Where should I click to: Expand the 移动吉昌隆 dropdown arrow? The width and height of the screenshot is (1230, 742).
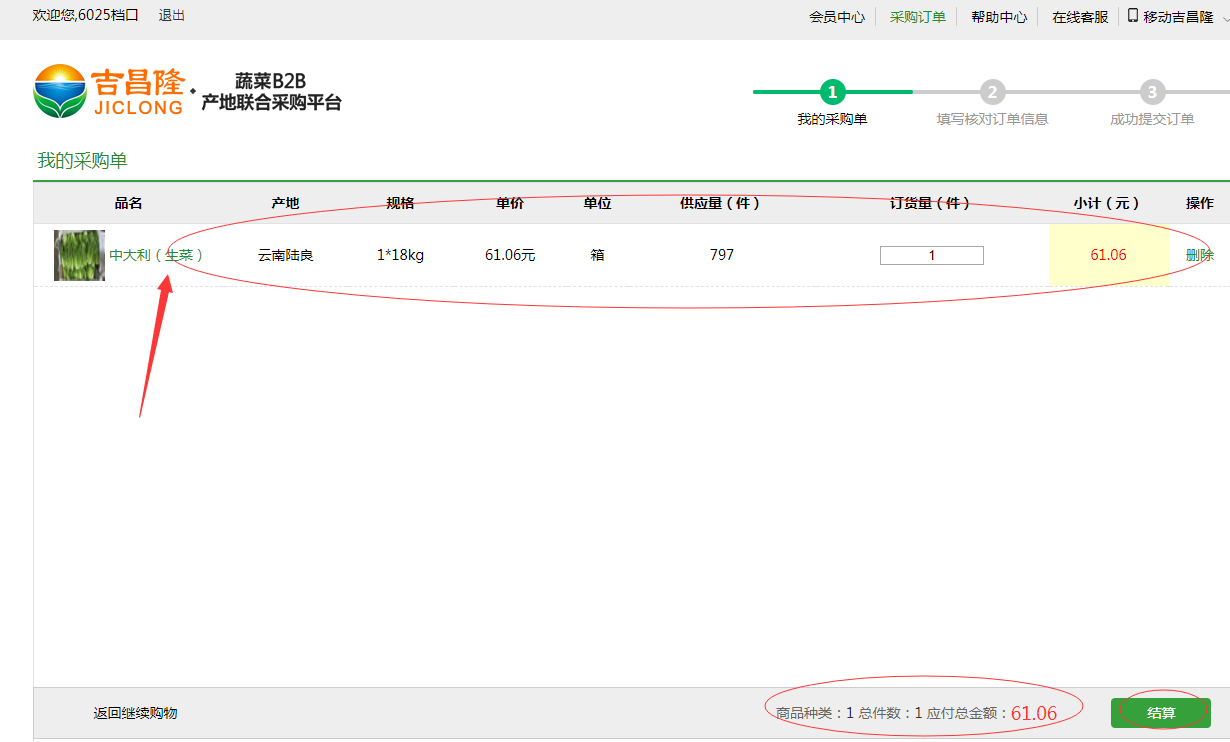click(1224, 17)
